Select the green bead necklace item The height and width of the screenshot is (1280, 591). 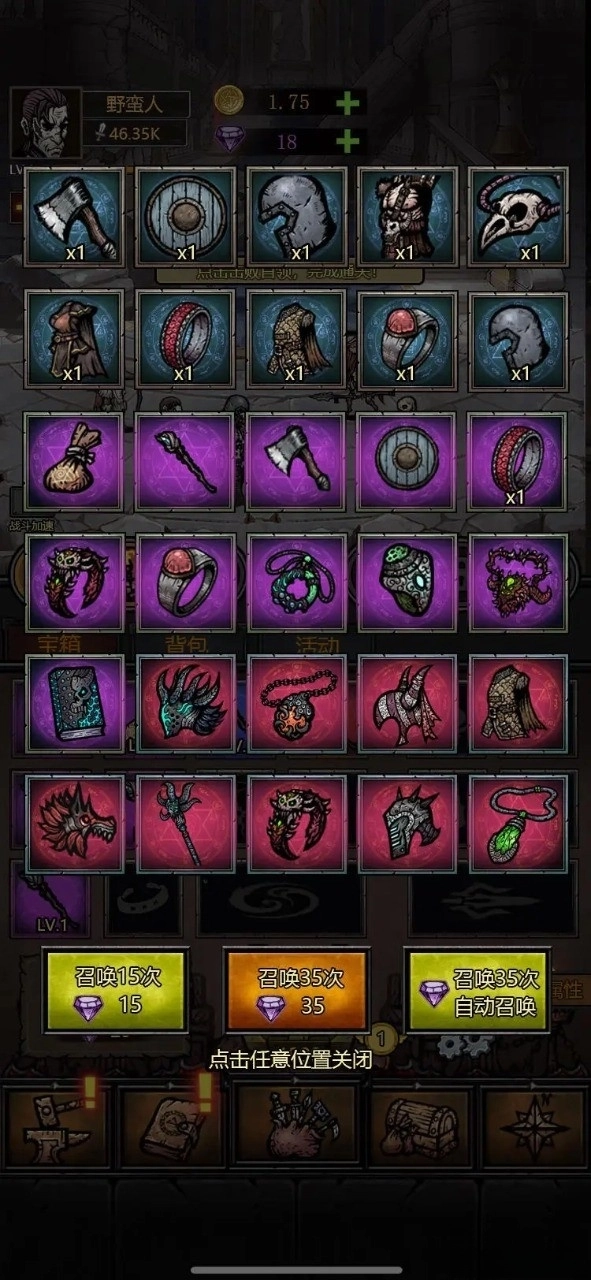coord(296,583)
